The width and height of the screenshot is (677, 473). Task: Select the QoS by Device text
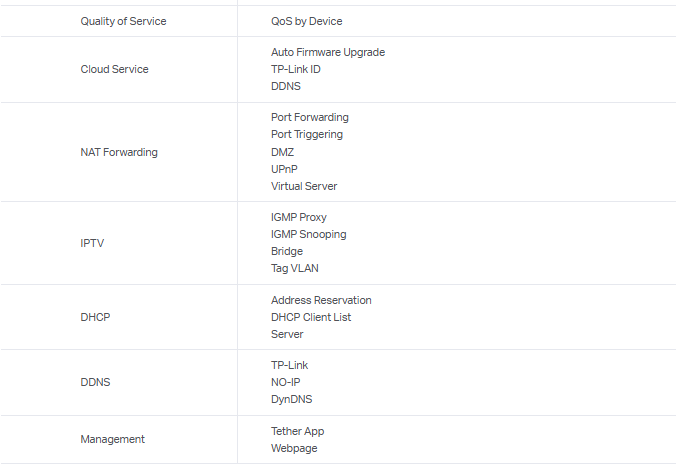[x=307, y=21]
